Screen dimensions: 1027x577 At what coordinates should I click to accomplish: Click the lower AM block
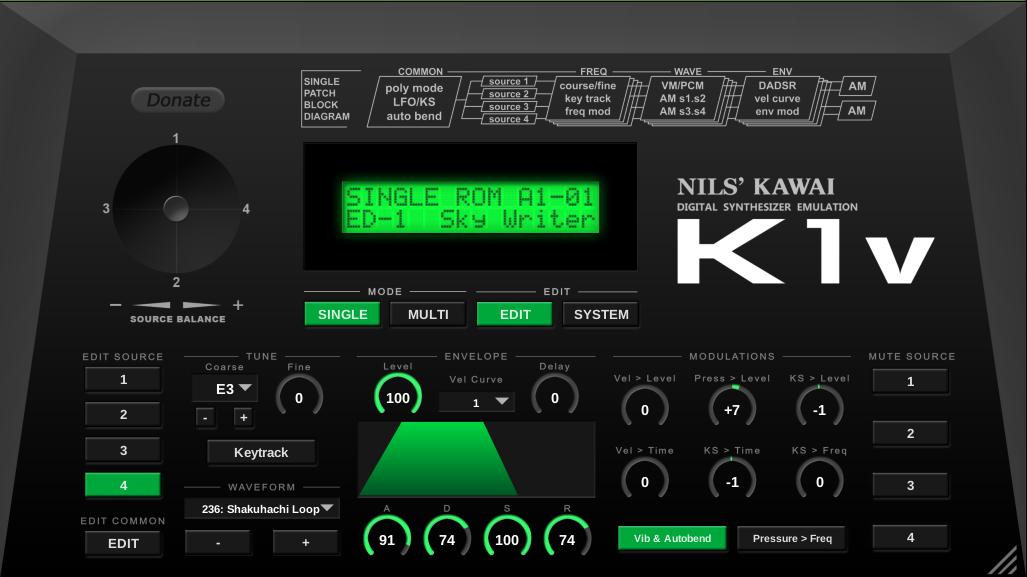pos(857,111)
